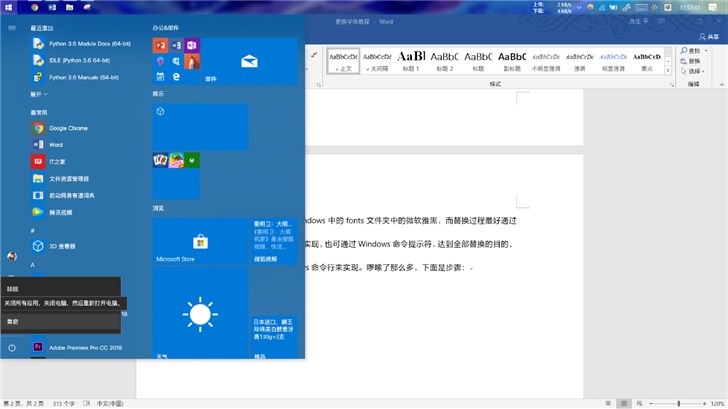Switch to print layout view in status bar
Screen dimensions: 728x409
pos(624,403)
